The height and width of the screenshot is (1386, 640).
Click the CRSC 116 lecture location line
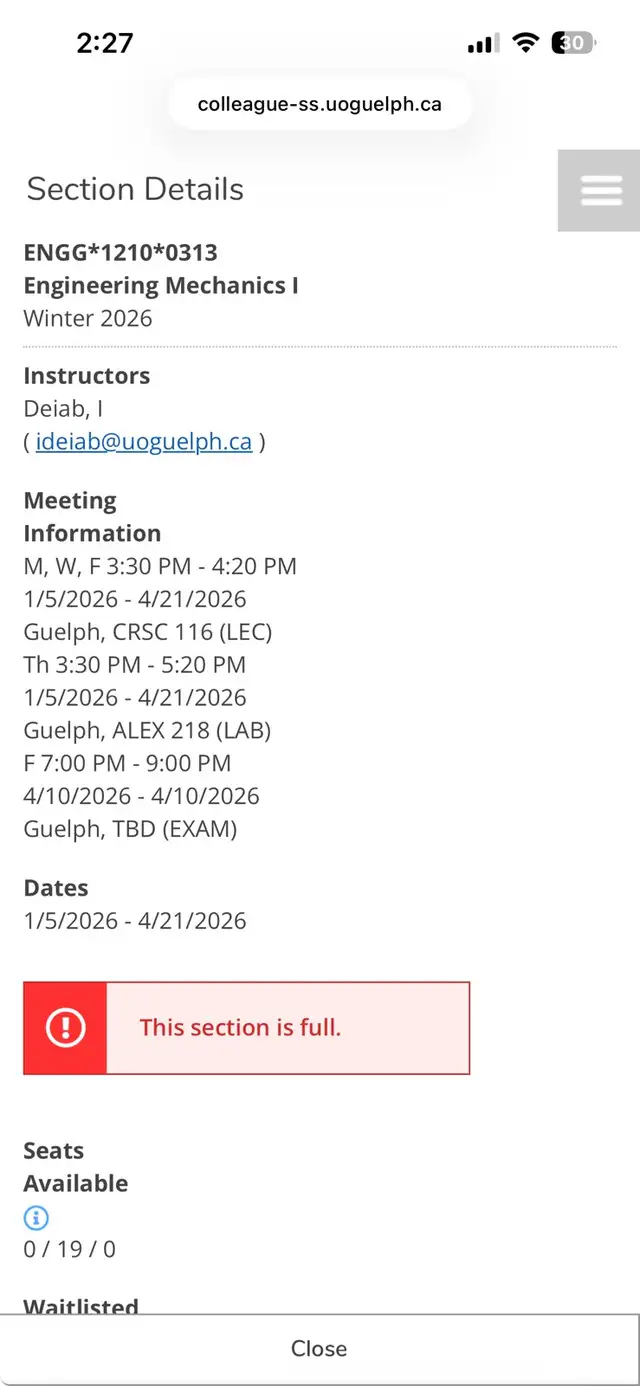tap(147, 632)
